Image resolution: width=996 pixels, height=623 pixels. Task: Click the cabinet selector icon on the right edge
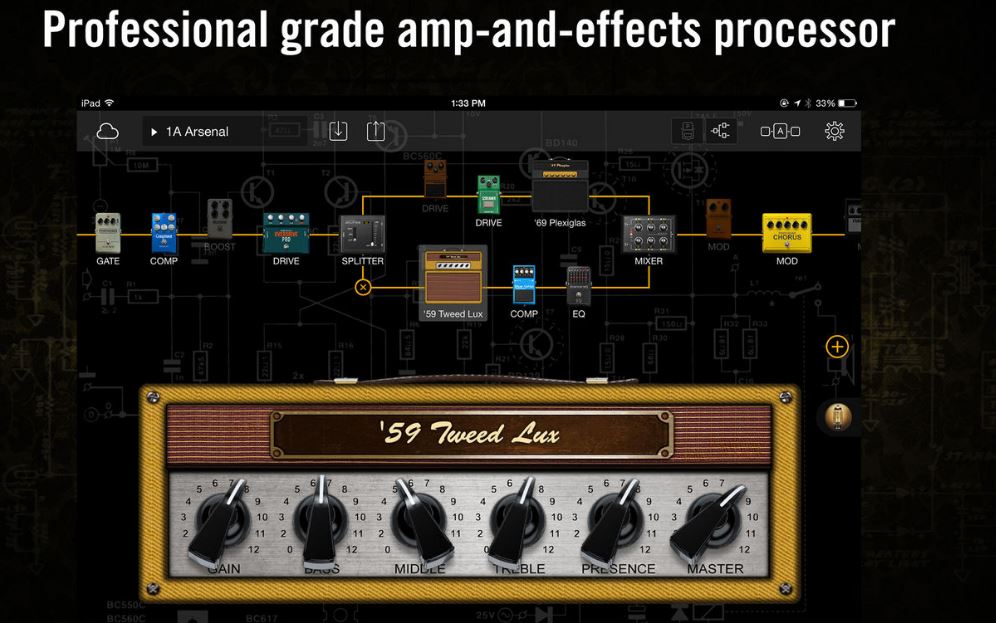[838, 417]
